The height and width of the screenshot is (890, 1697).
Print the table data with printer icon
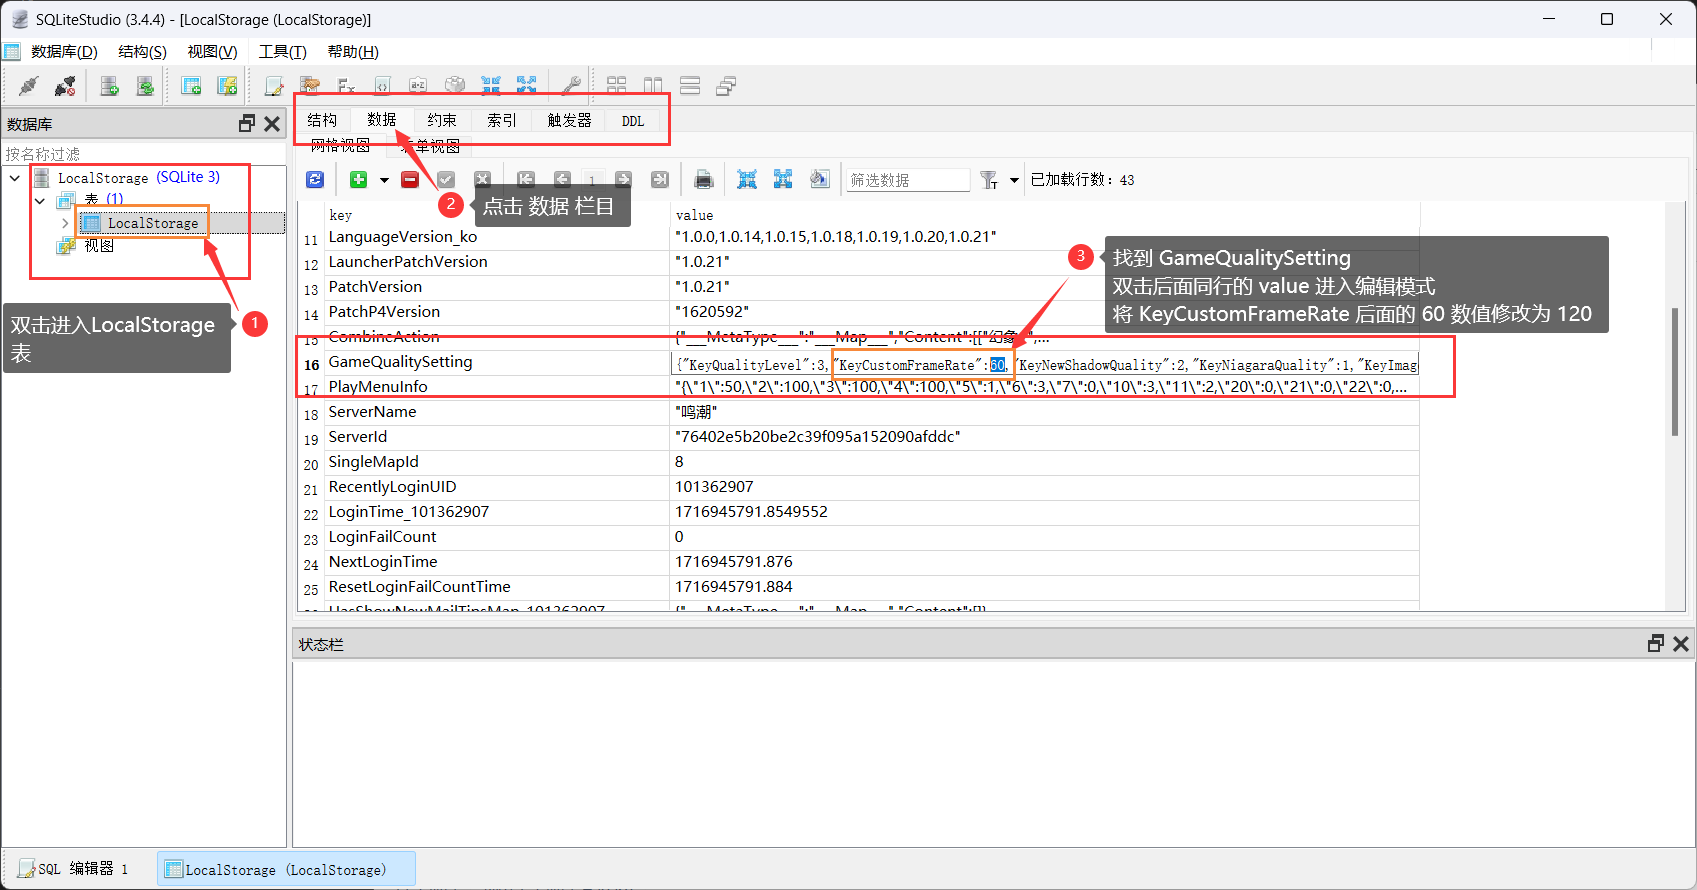(704, 179)
